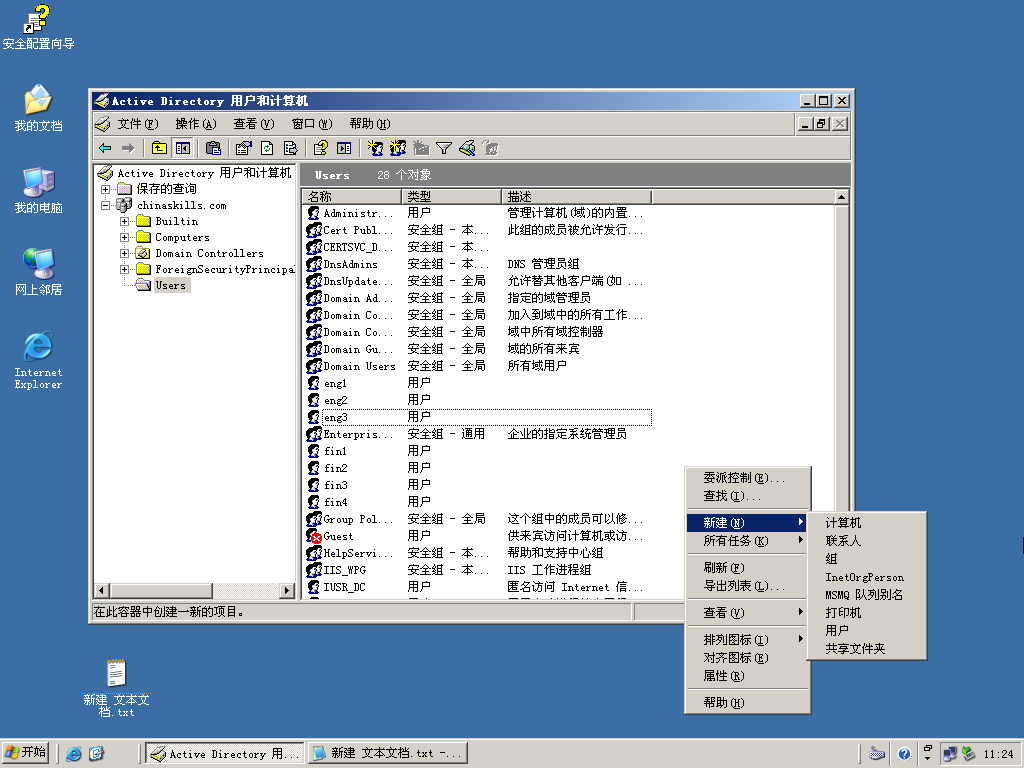Select the 我的电脑 desktop icon
1024x768 pixels.
(x=39, y=191)
